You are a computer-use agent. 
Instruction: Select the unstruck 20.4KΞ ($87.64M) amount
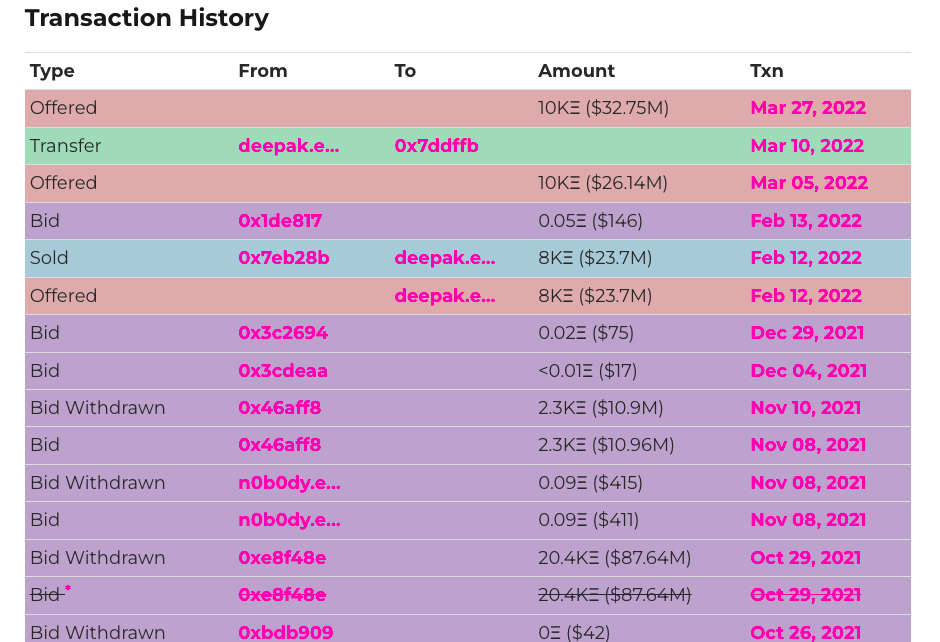(614, 557)
